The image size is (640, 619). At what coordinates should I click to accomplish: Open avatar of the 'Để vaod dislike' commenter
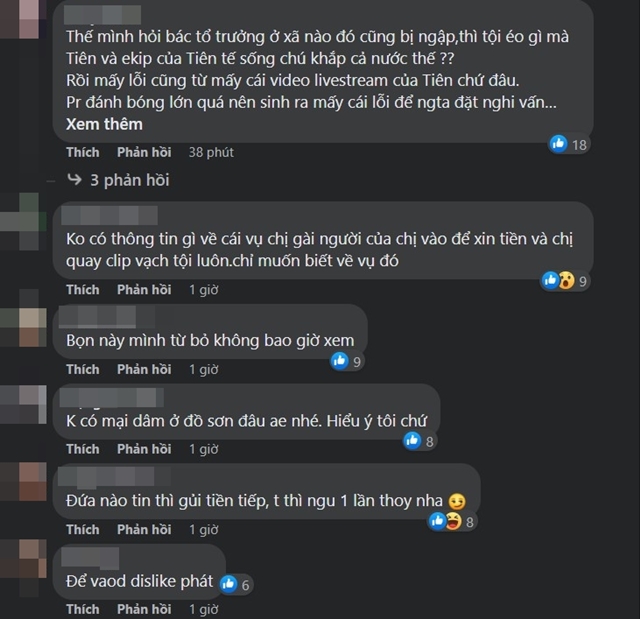tap(24, 559)
